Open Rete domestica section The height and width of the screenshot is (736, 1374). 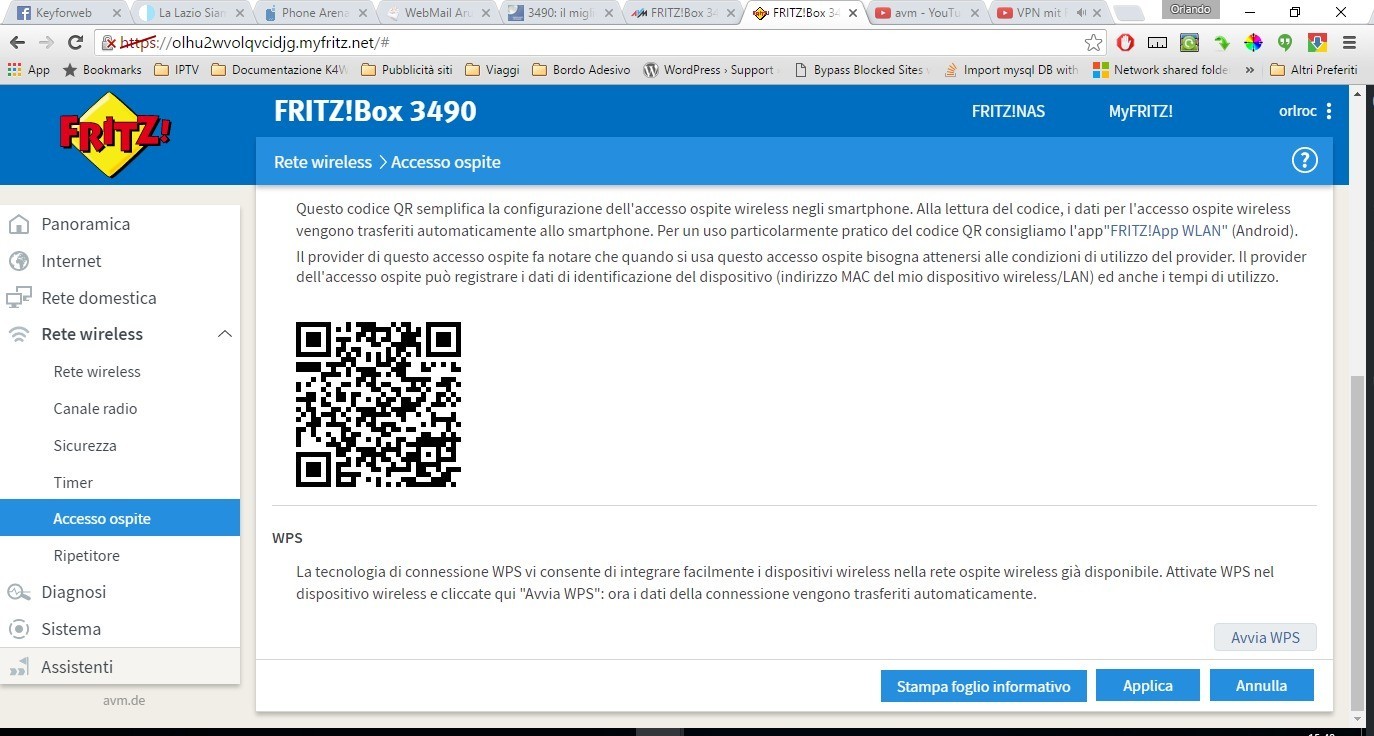98,298
